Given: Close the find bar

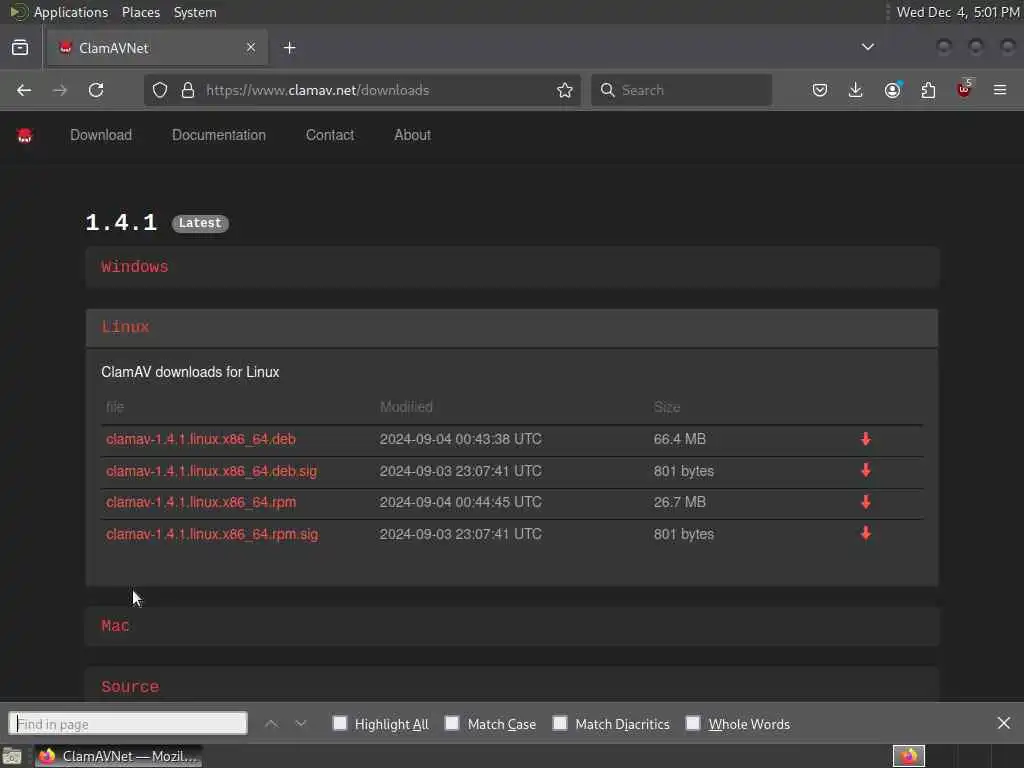Looking at the screenshot, I should 1004,723.
